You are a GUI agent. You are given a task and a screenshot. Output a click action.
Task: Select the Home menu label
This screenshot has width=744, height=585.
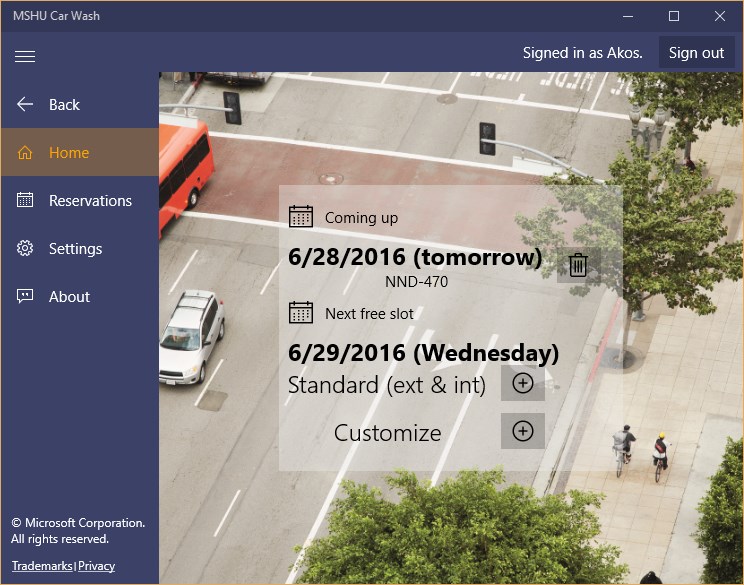pyautogui.click(x=69, y=153)
